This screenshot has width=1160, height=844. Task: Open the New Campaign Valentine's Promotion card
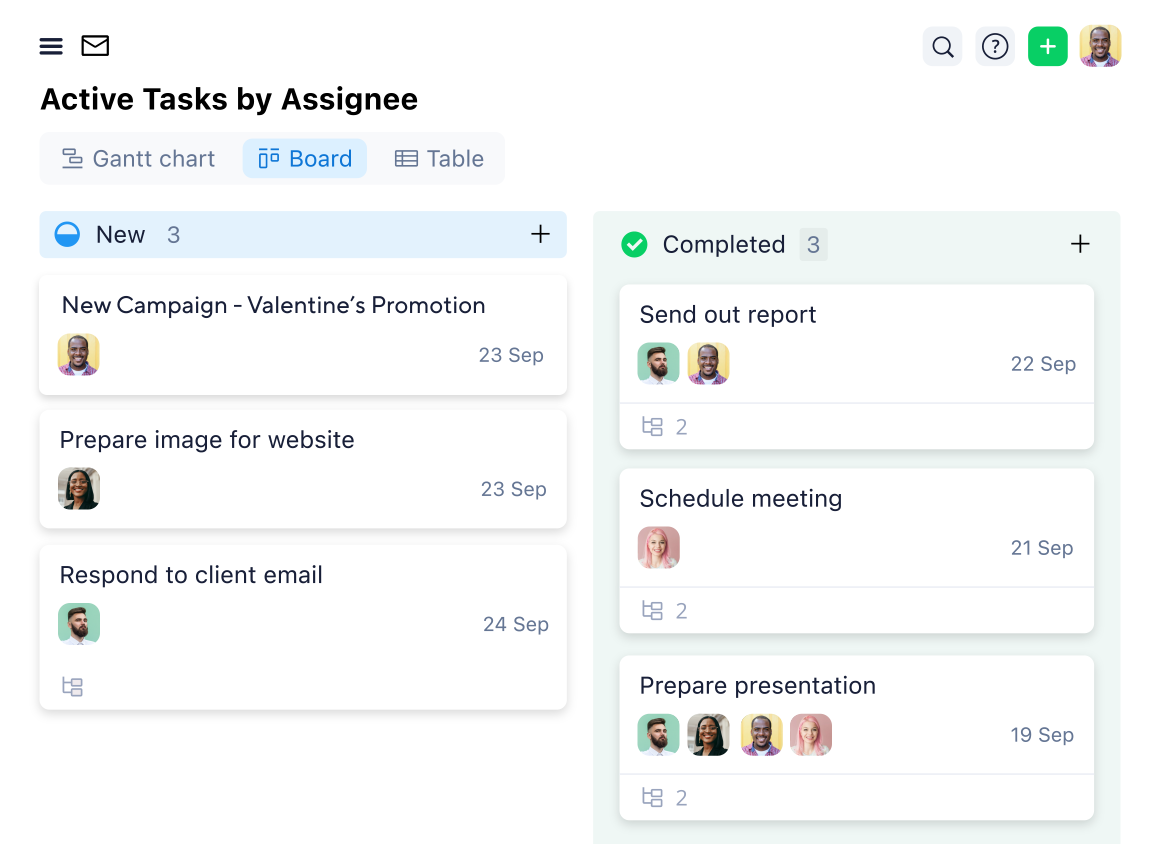(303, 335)
